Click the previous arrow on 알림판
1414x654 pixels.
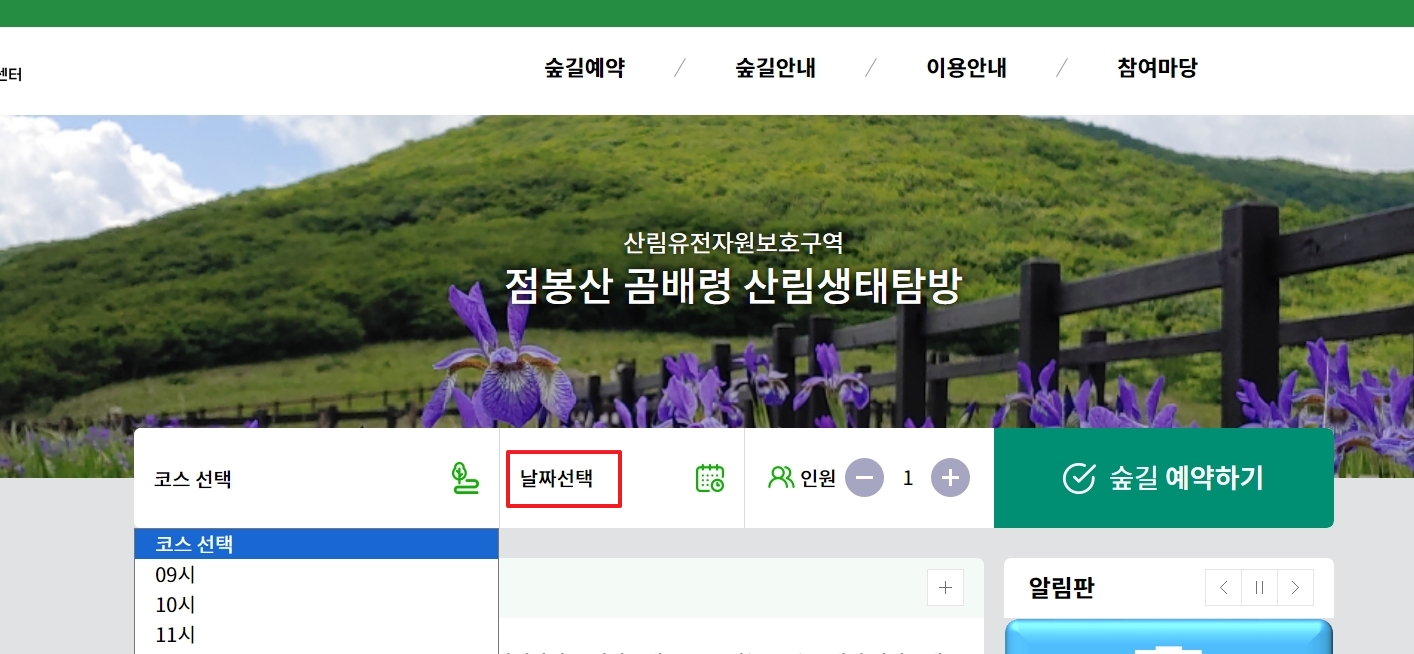coord(1222,588)
